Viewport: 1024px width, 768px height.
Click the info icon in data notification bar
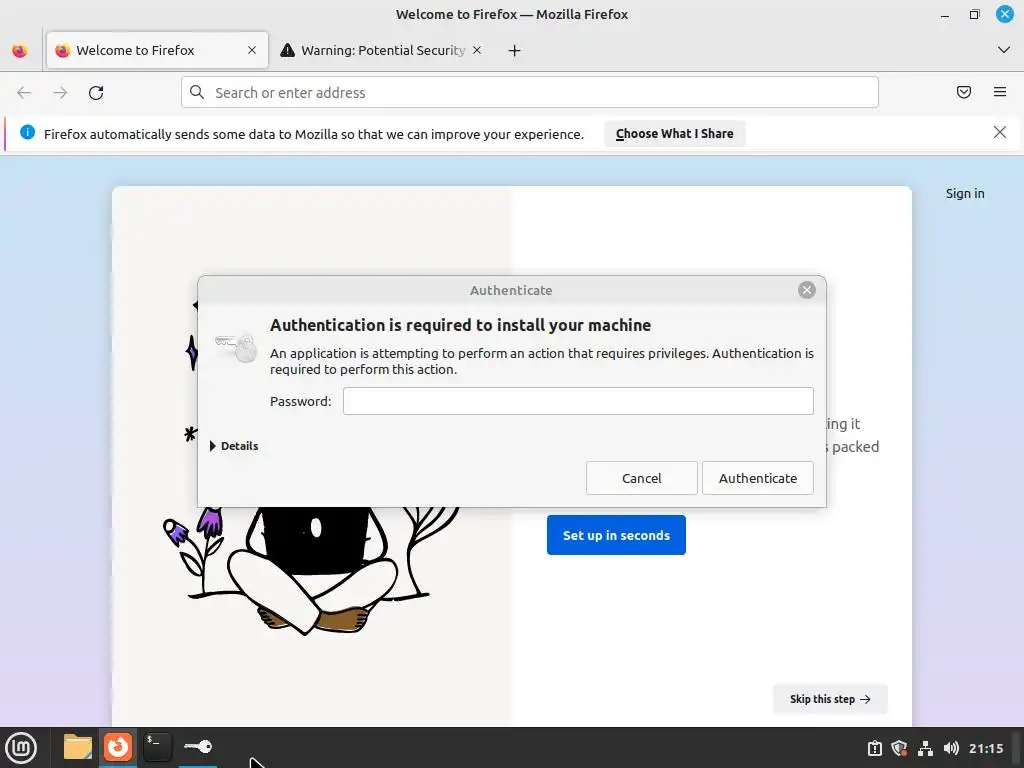pos(27,133)
